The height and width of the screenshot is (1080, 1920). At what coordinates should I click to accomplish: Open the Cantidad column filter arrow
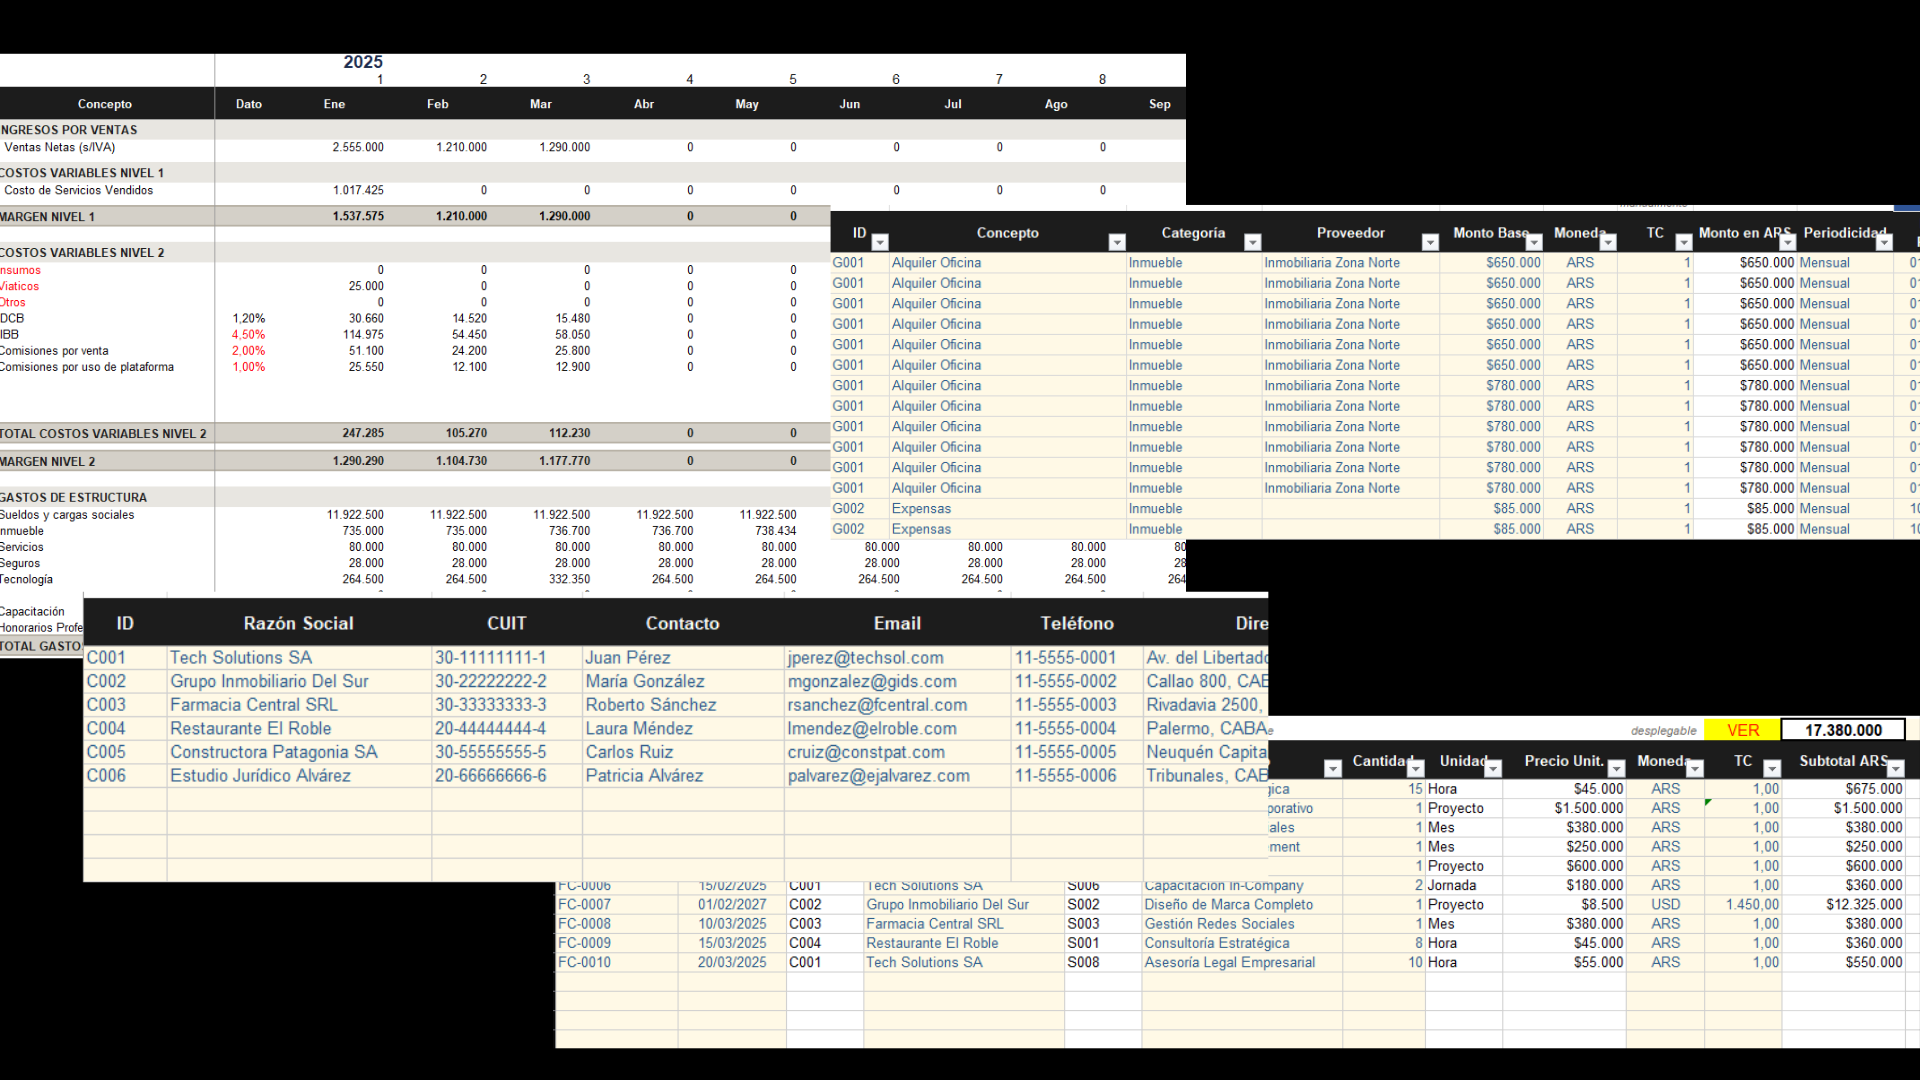coord(1415,768)
